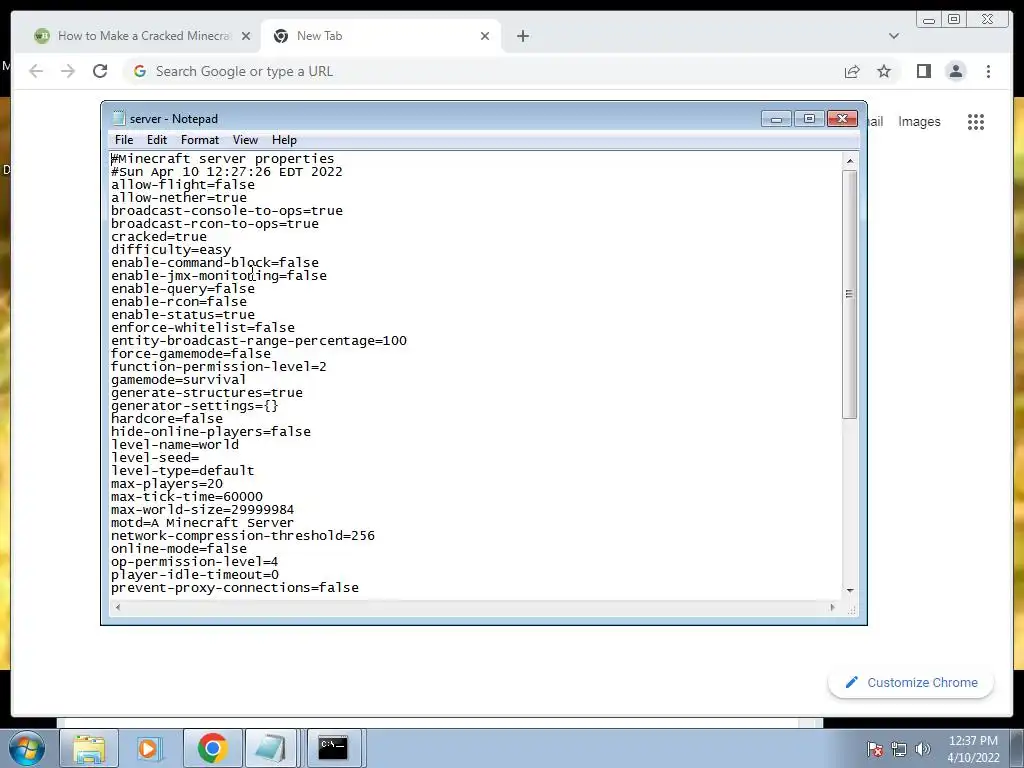Click the Chrome taskbar icon
This screenshot has width=1024, height=768.
(x=212, y=748)
